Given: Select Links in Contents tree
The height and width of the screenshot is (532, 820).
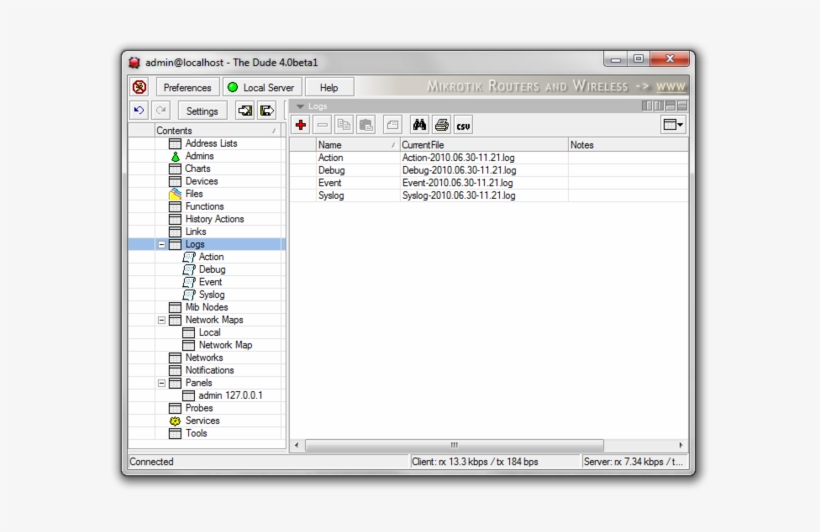Looking at the screenshot, I should [196, 231].
